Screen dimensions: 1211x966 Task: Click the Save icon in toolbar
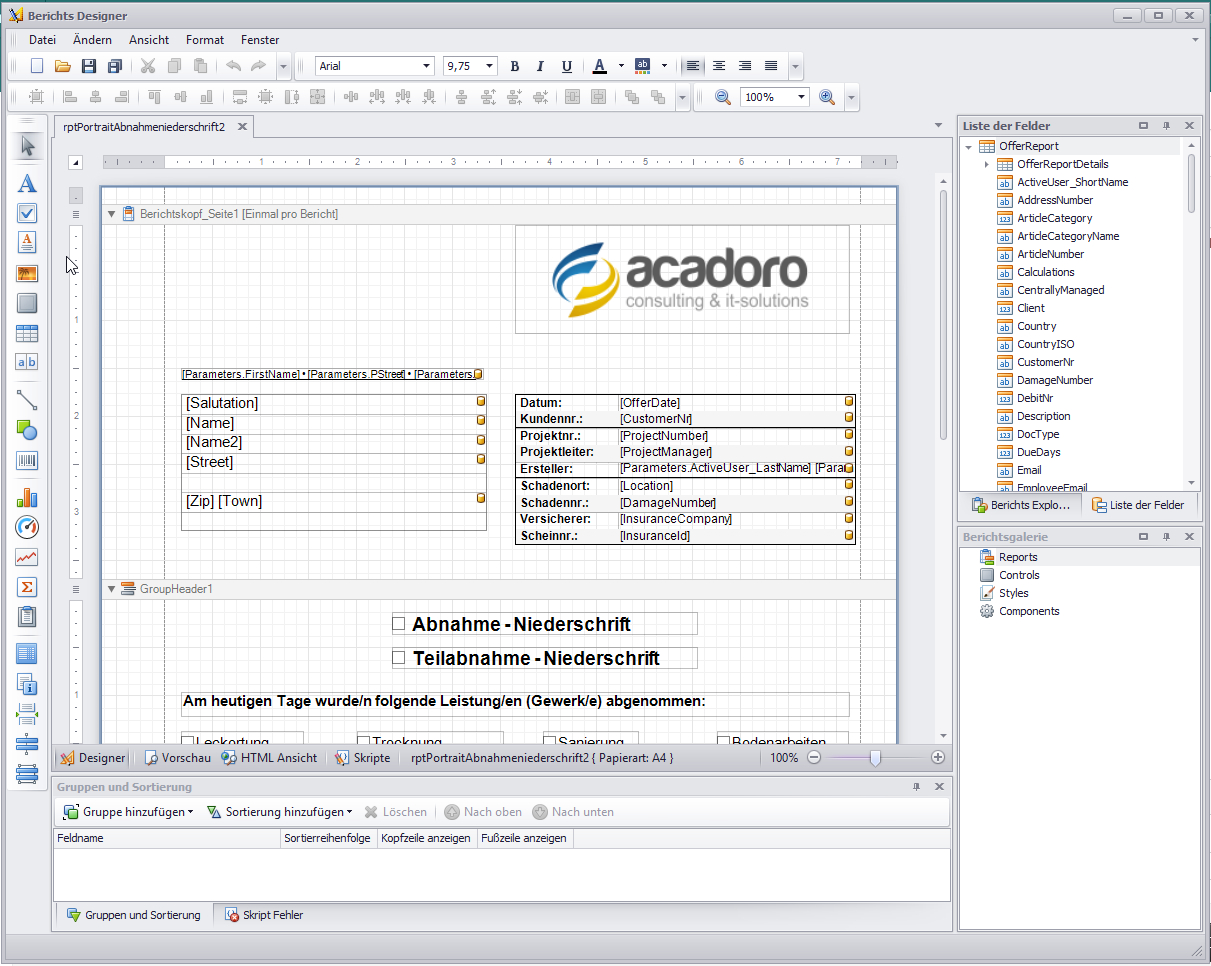(x=88, y=67)
